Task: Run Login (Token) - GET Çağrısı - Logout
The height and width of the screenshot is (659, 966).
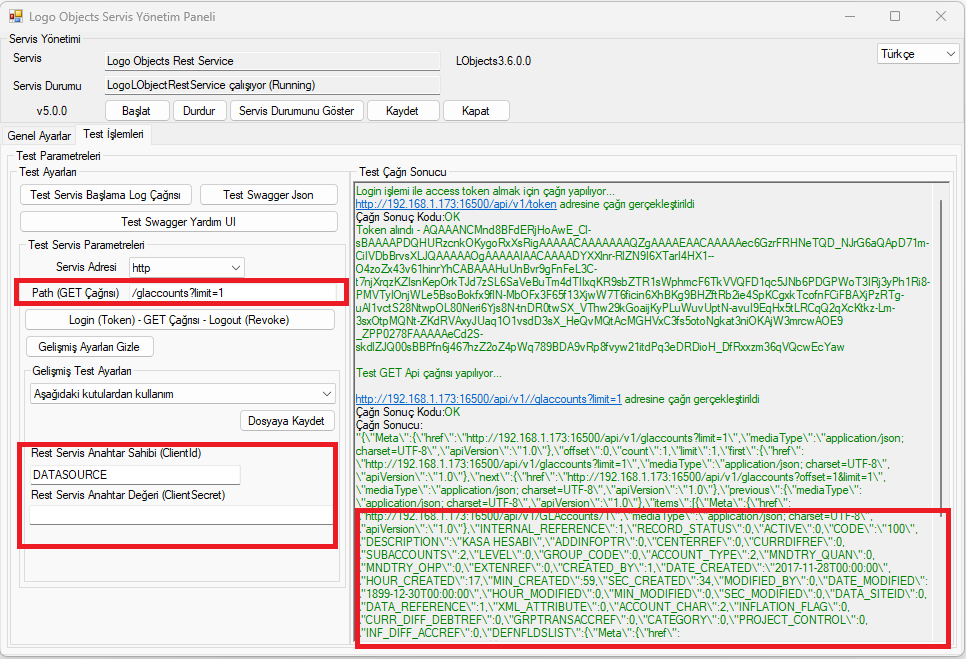Action: (x=179, y=320)
